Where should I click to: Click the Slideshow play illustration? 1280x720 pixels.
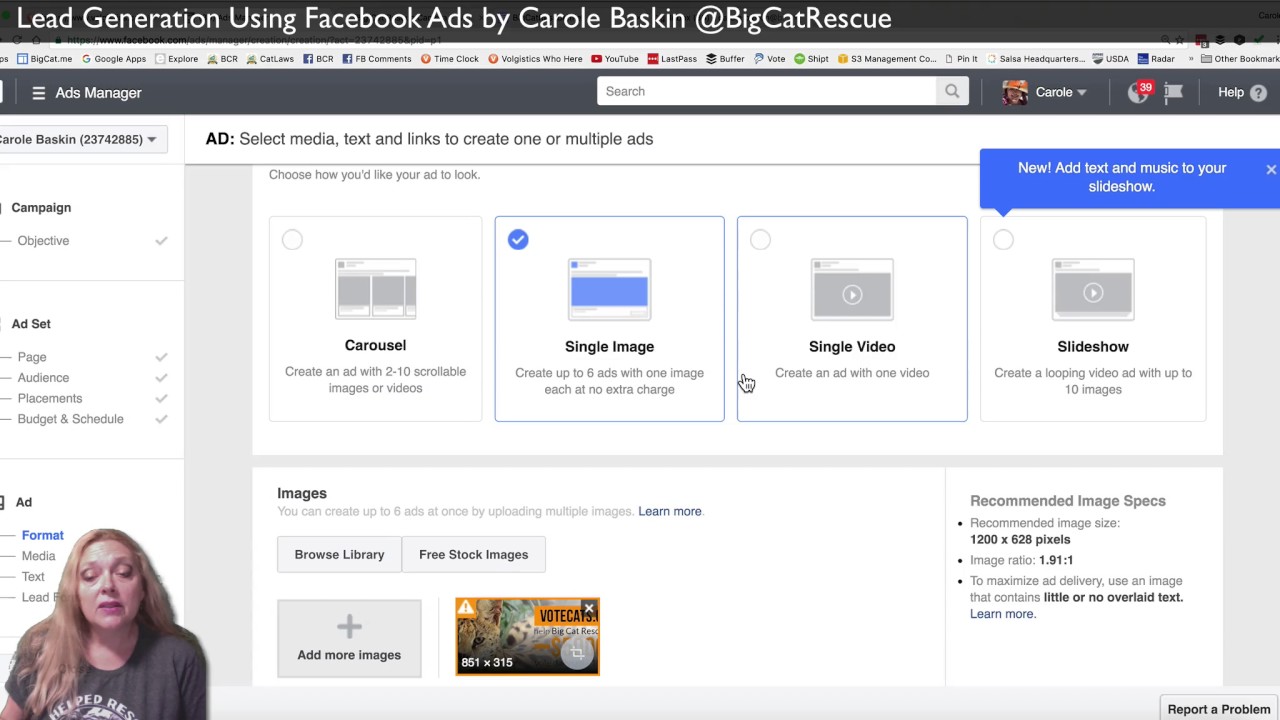point(1093,290)
